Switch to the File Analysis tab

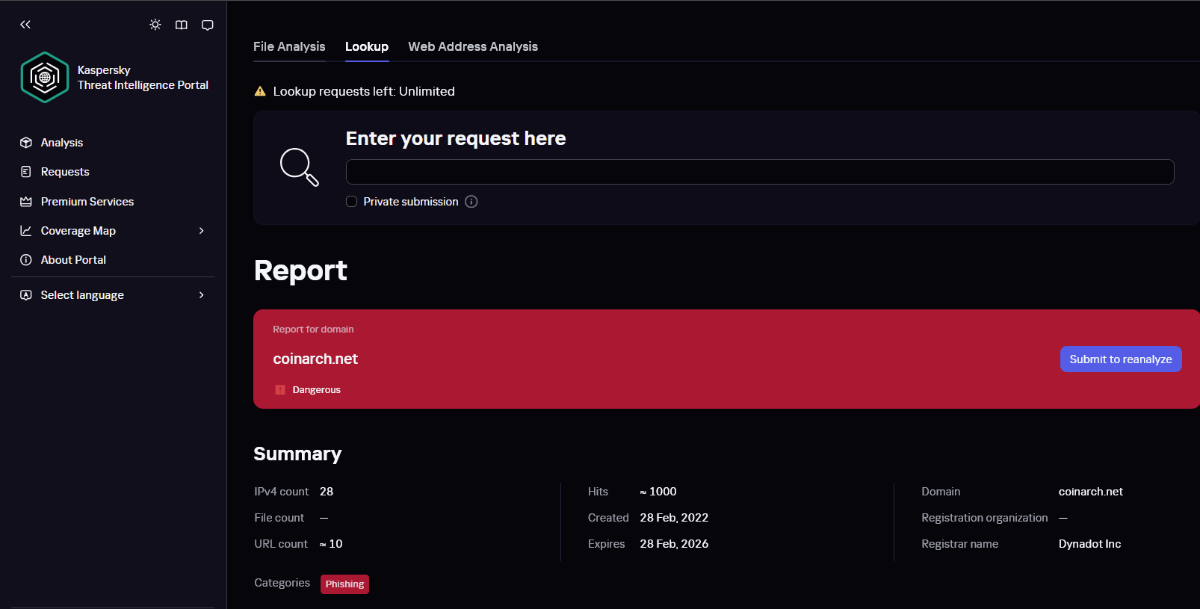point(289,46)
